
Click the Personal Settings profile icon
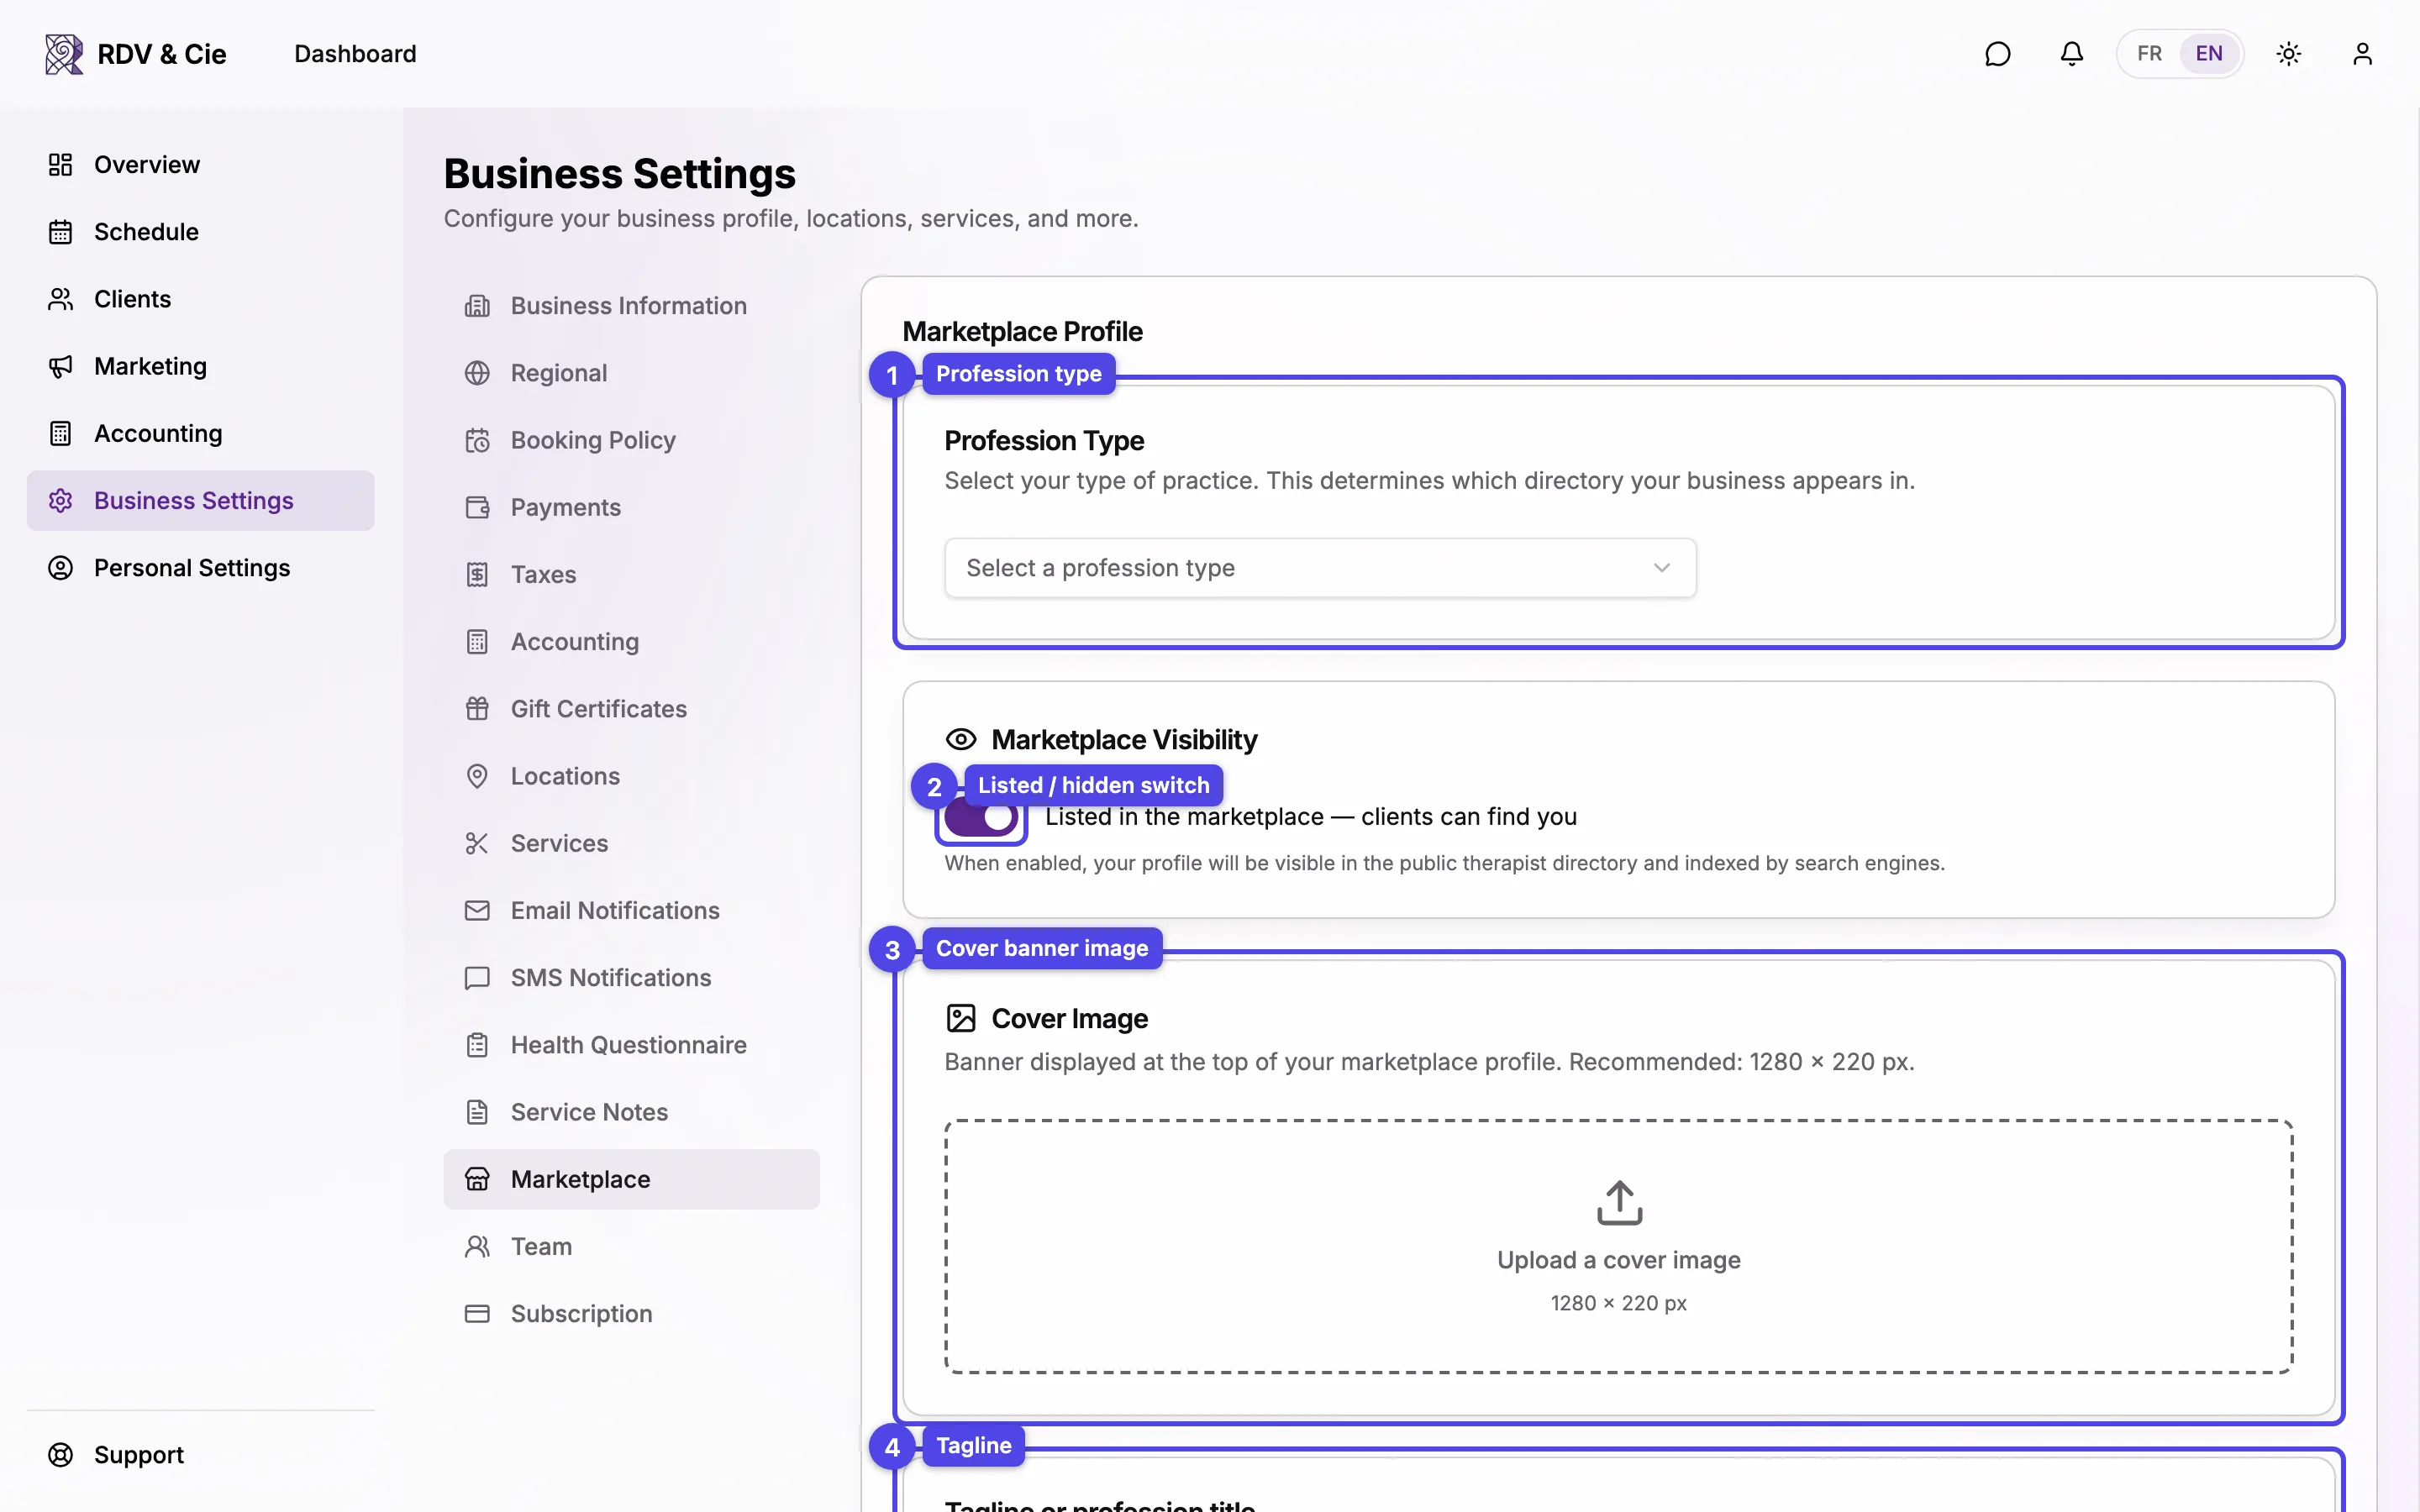[61, 568]
